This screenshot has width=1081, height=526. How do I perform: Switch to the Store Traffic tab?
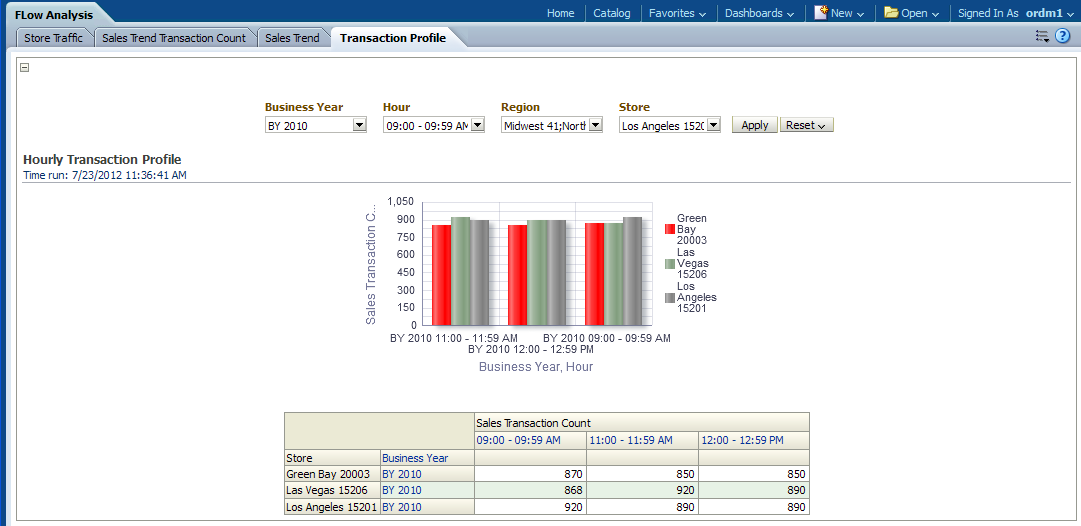(x=51, y=38)
